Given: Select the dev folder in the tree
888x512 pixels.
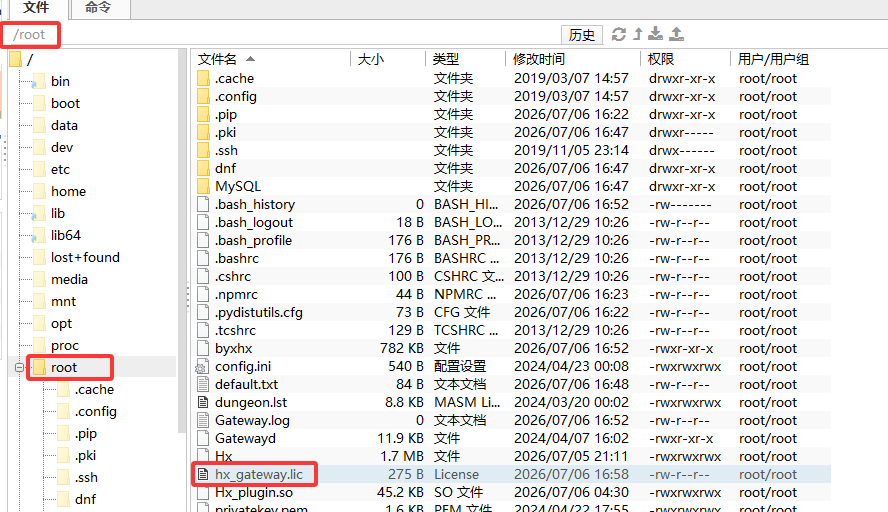Looking at the screenshot, I should pyautogui.click(x=62, y=148).
